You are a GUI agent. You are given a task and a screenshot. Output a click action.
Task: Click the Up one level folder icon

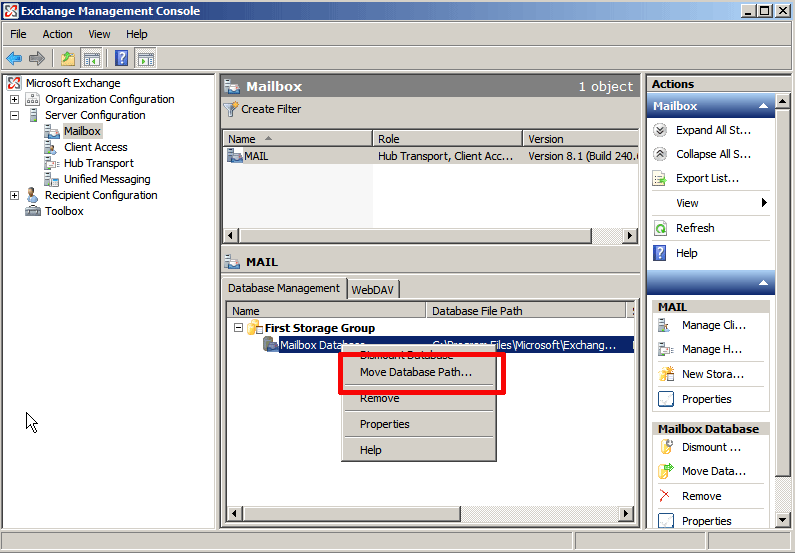68,58
